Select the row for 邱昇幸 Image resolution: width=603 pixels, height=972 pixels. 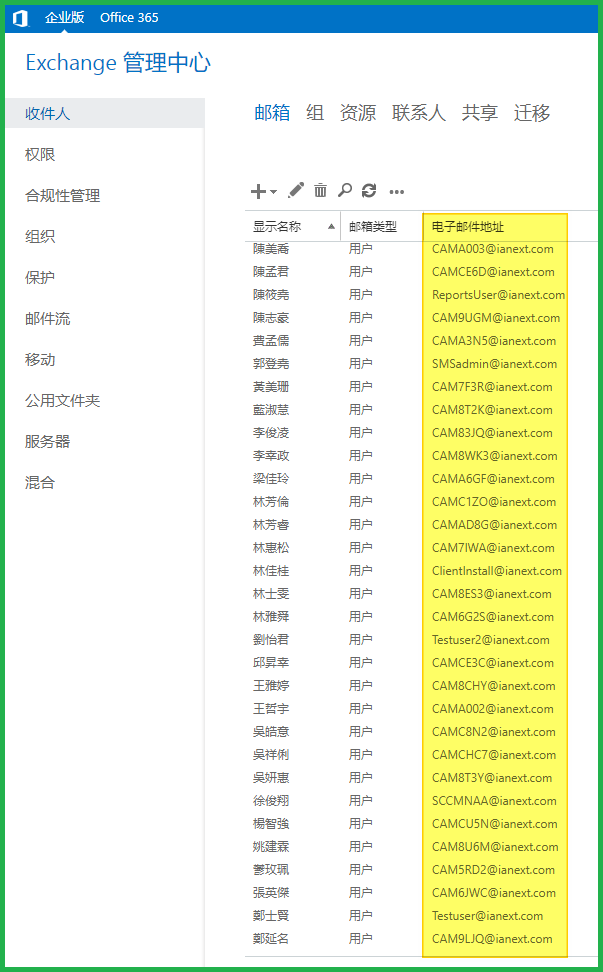421,663
